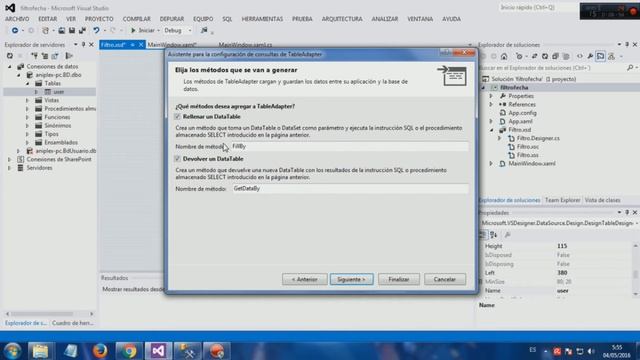Image resolution: width=640 pixels, height=360 pixels.
Task: Click categorized view icon in Propiedades panel
Action: [x=482, y=235]
